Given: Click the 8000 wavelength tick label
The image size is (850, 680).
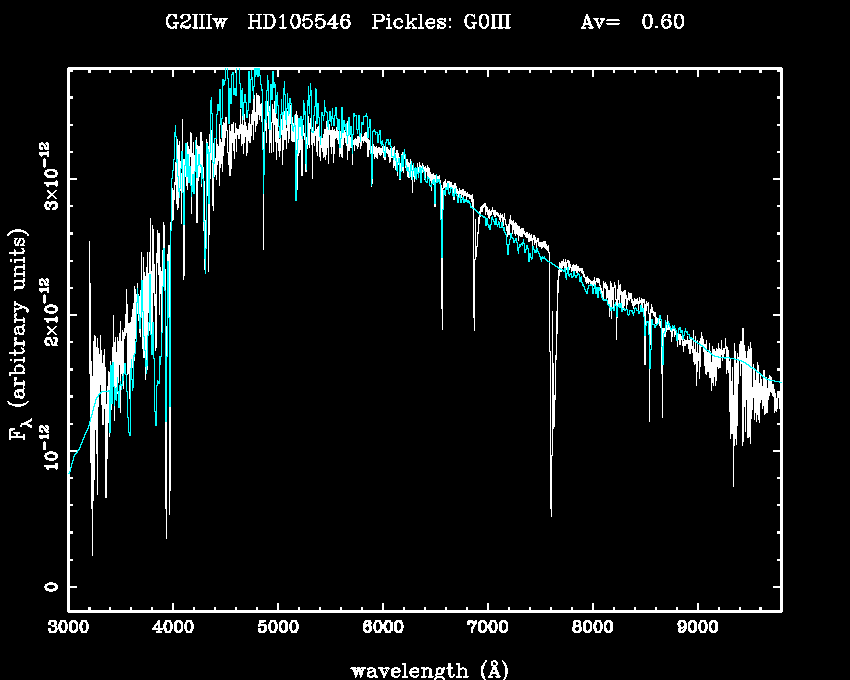Looking at the screenshot, I should click(x=592, y=628).
